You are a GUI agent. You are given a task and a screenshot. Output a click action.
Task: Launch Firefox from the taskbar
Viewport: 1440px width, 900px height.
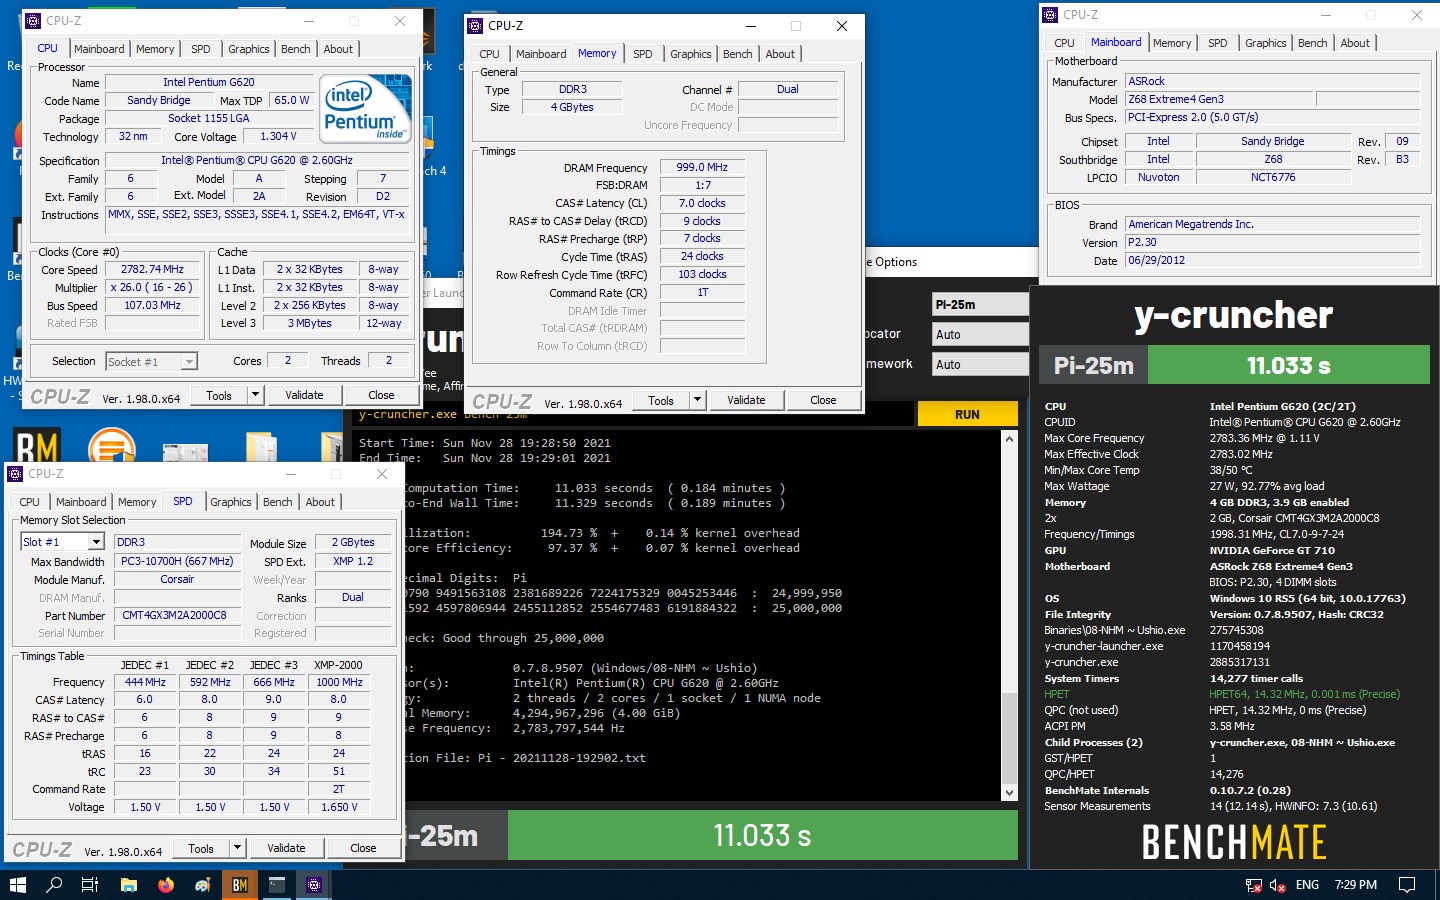pos(166,885)
